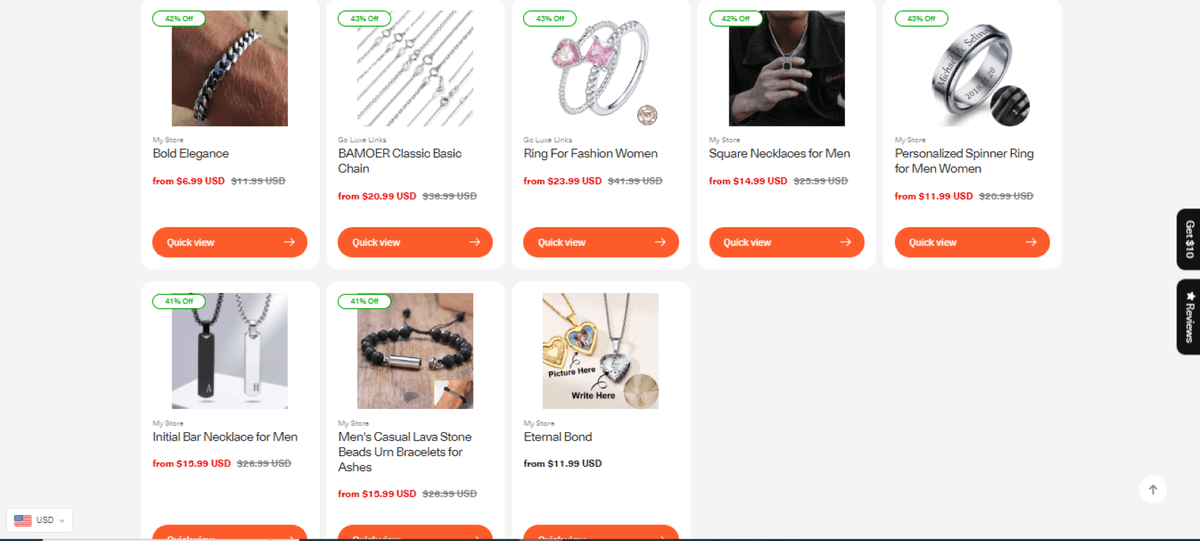Open the Reviews star side tab
The height and width of the screenshot is (541, 1200).
[x=1188, y=317]
